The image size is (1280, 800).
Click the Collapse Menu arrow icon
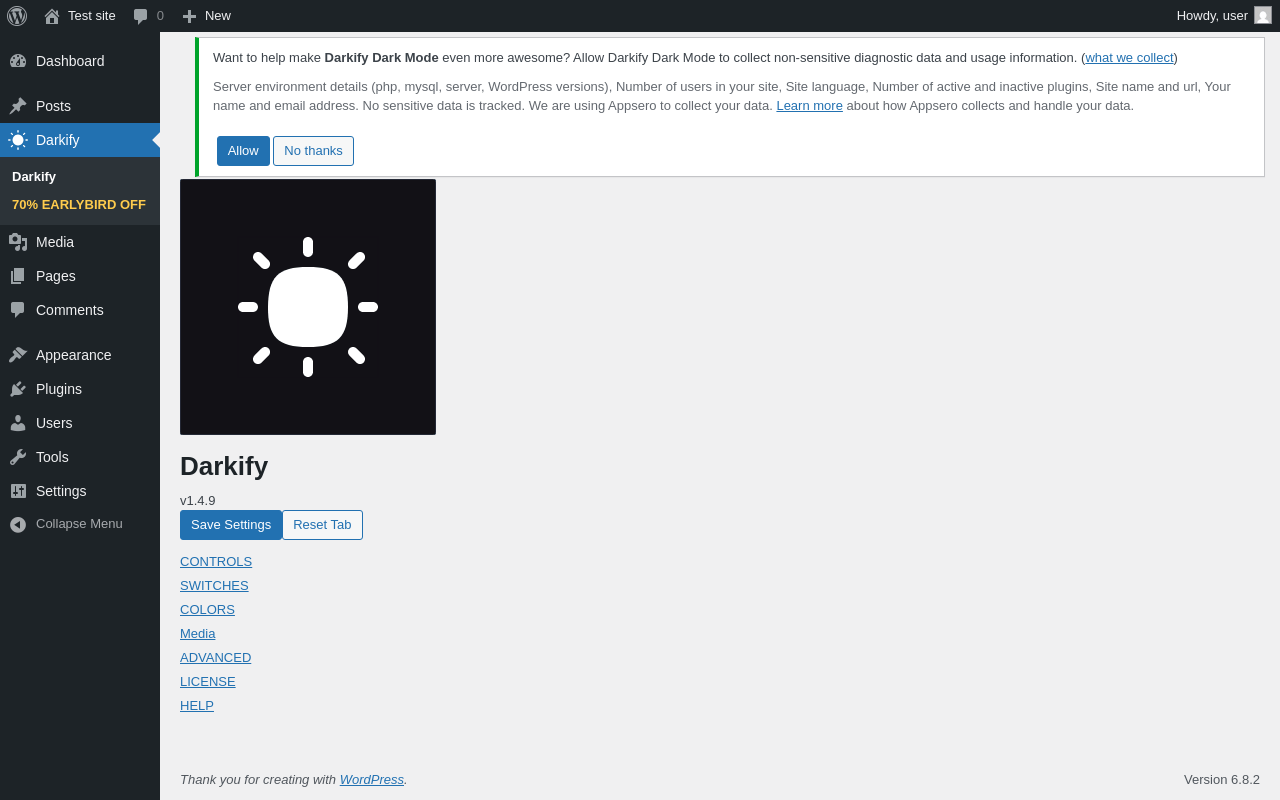point(18,524)
